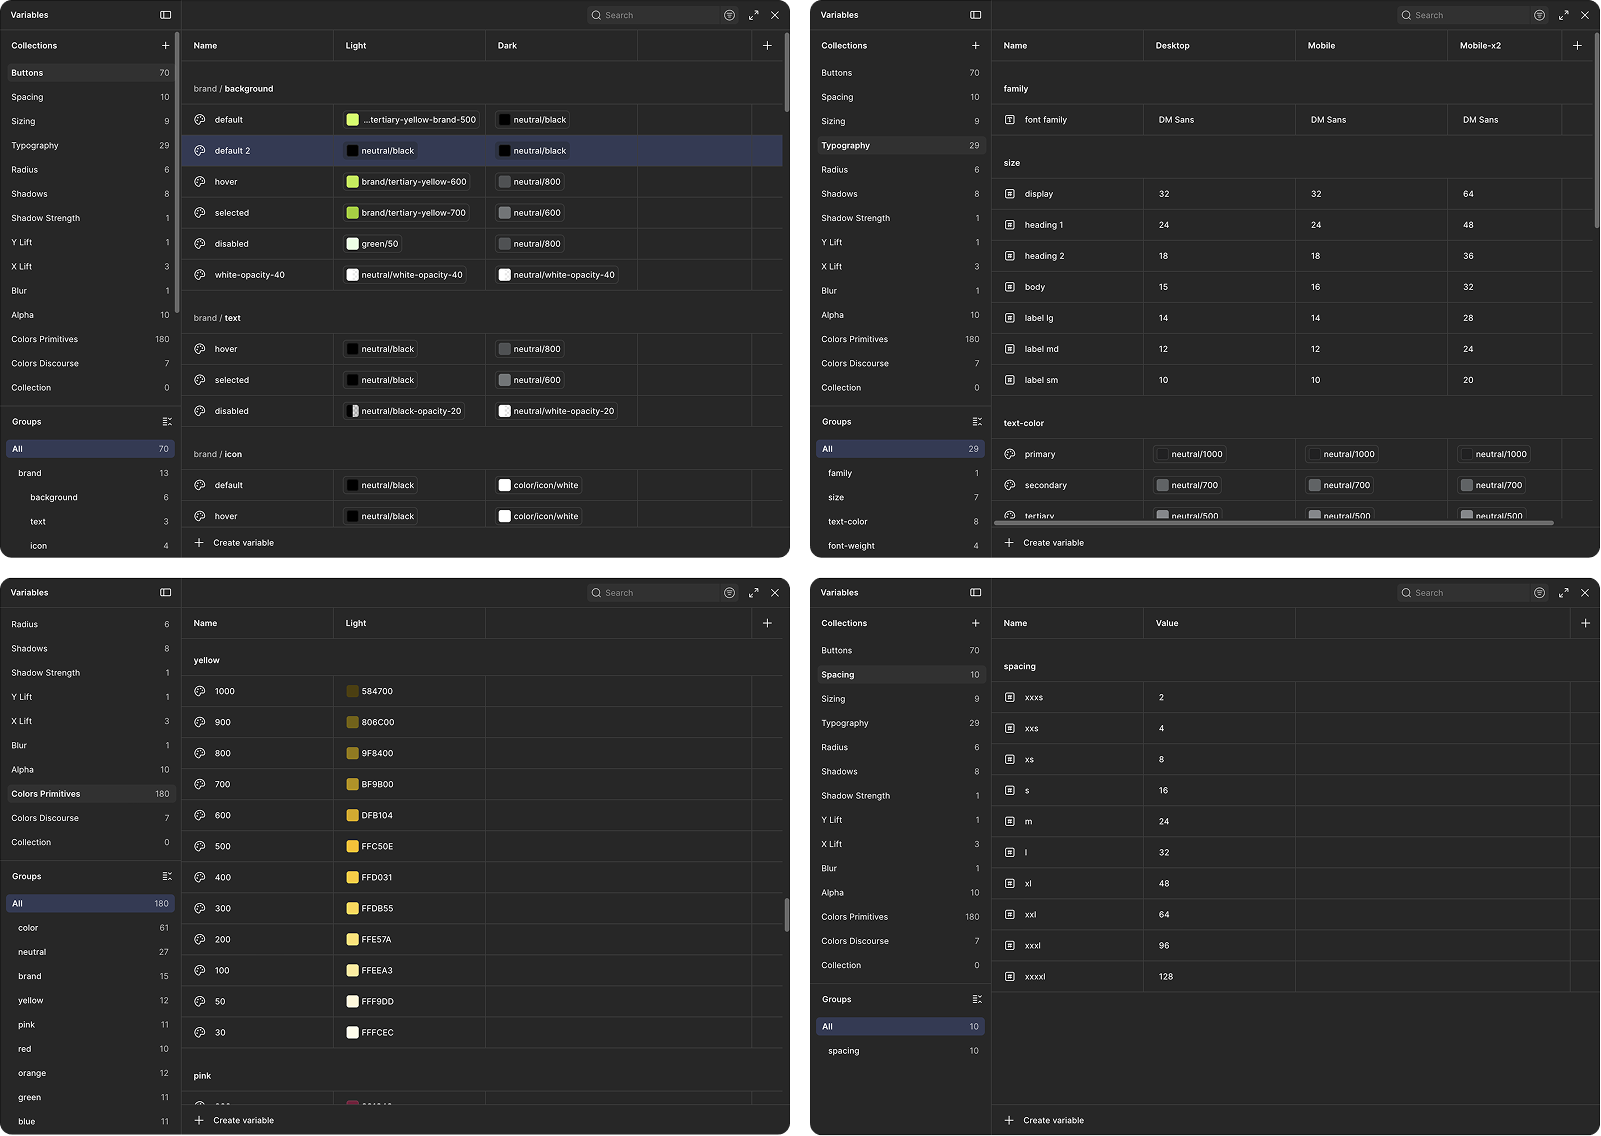
Task: Click the Search field in Buttons panel
Action: pyautogui.click(x=653, y=15)
